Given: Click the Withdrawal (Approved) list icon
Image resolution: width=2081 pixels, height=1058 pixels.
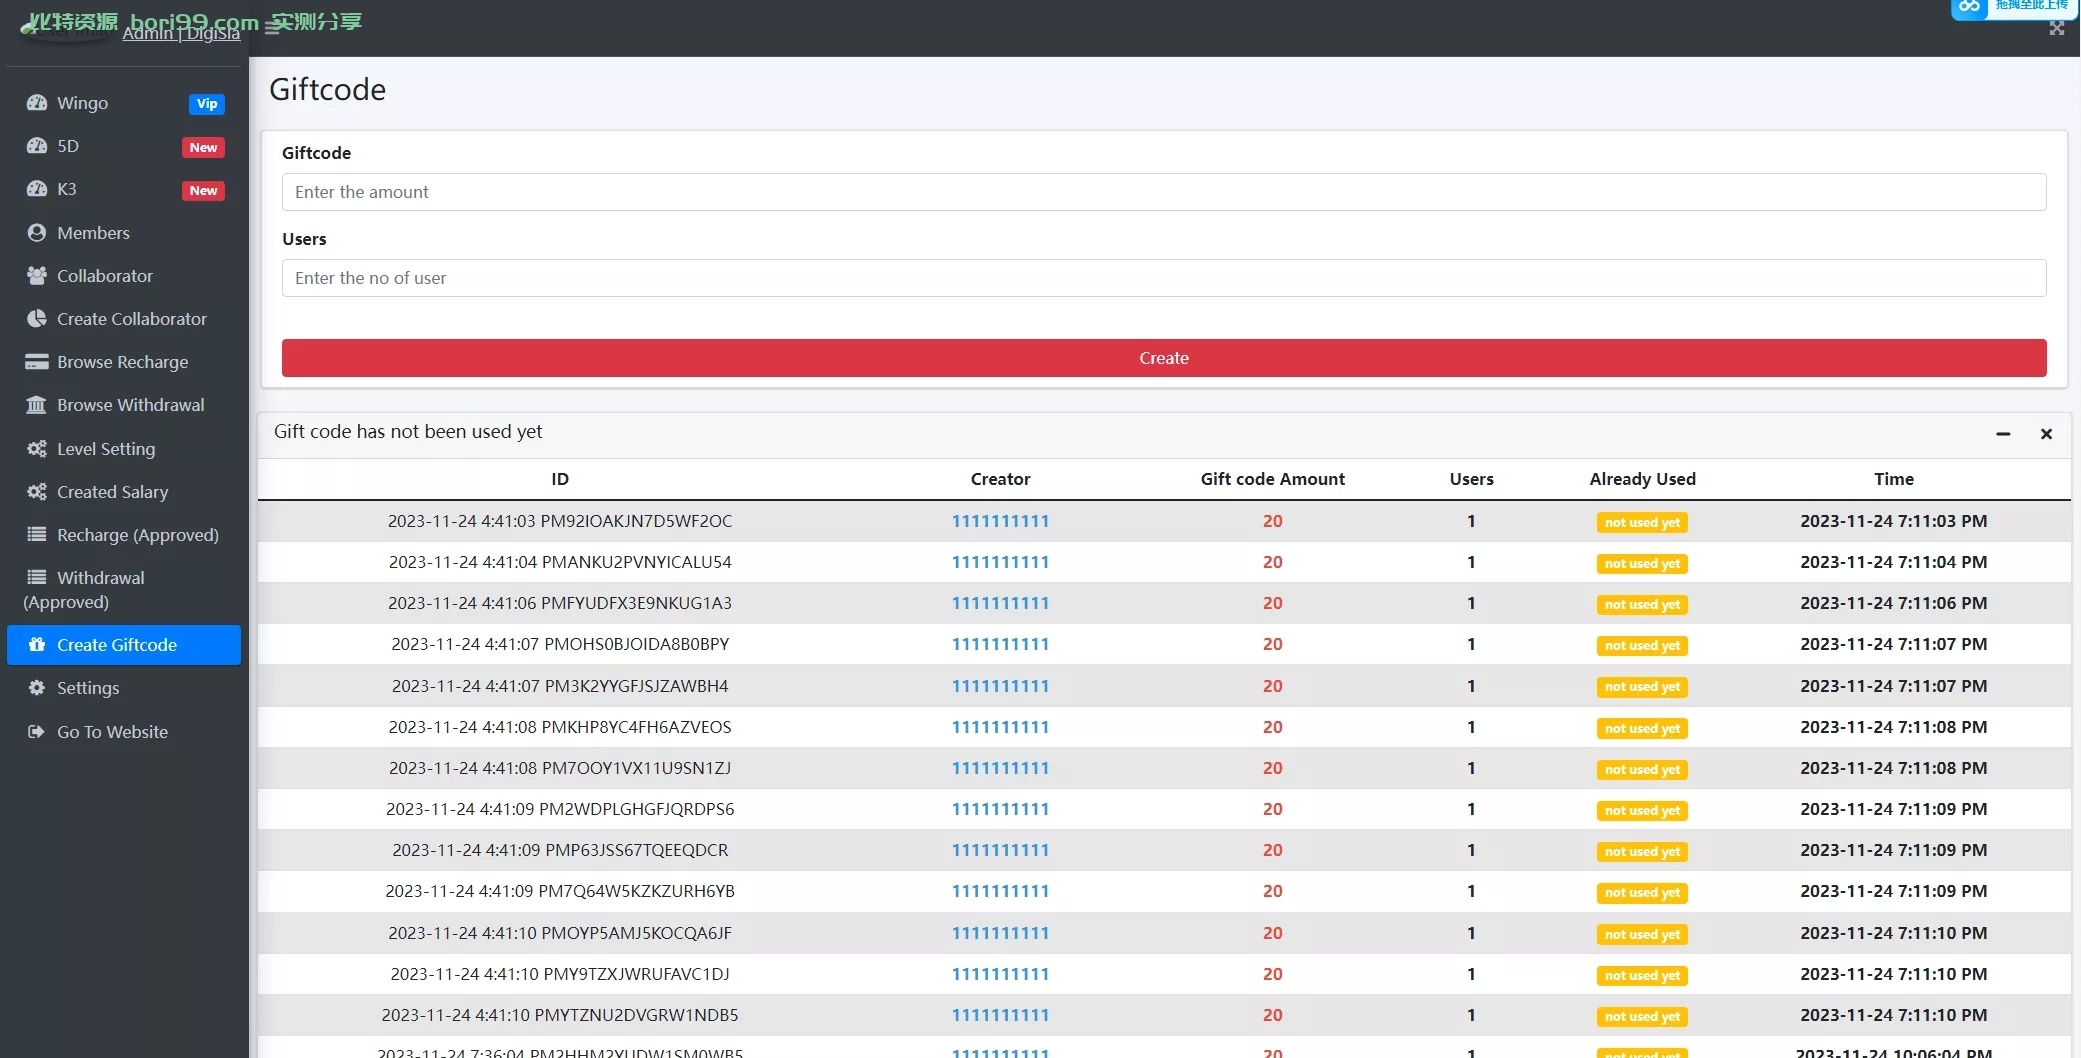Looking at the screenshot, I should (37, 578).
